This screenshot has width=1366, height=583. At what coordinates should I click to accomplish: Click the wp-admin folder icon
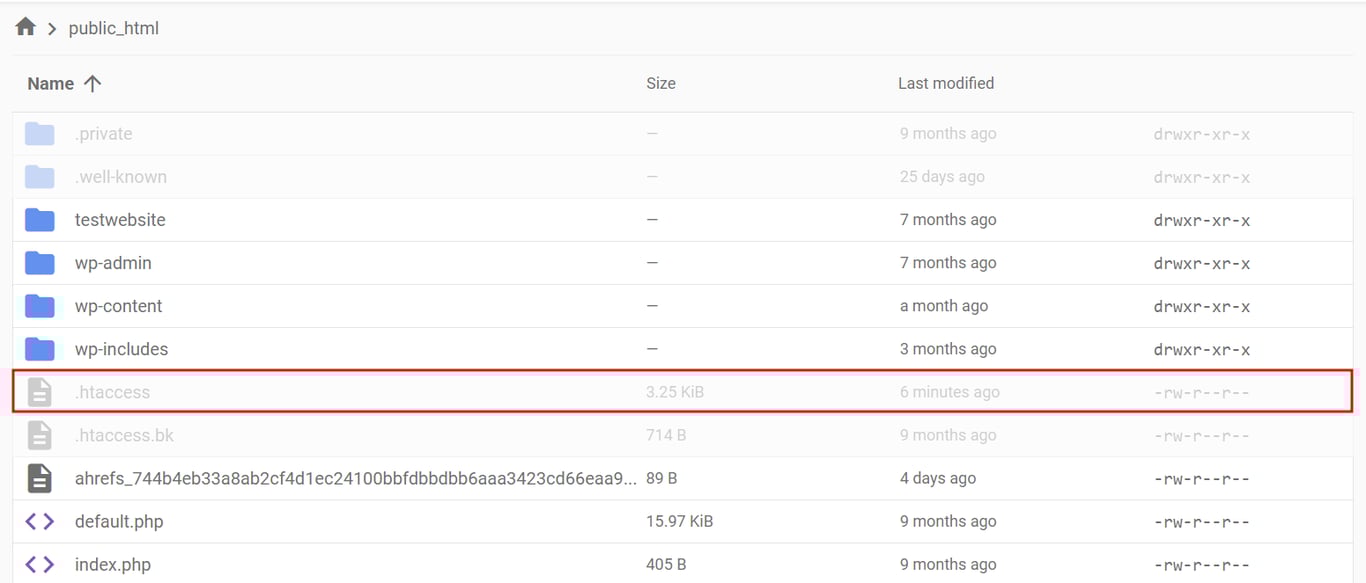coord(38,262)
